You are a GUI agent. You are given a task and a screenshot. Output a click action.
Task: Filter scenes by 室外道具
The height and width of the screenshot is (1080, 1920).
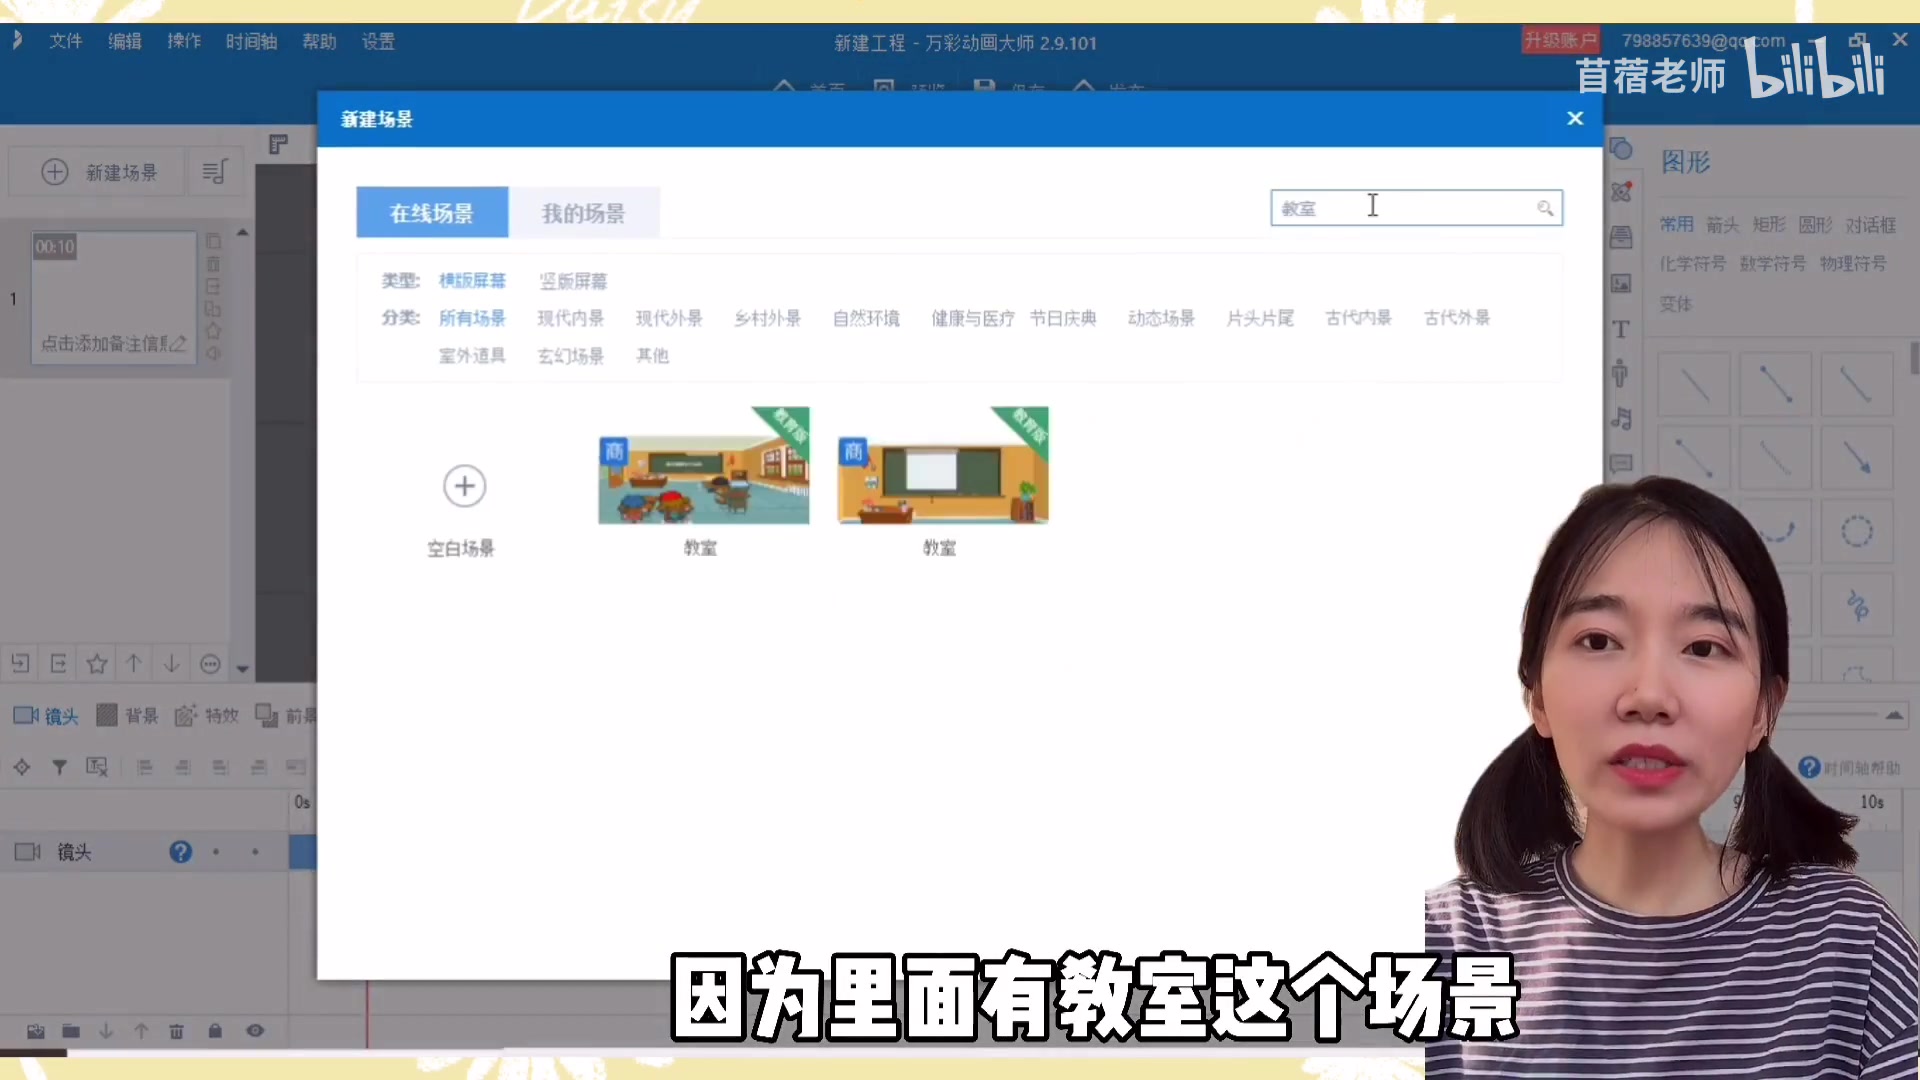pos(472,356)
